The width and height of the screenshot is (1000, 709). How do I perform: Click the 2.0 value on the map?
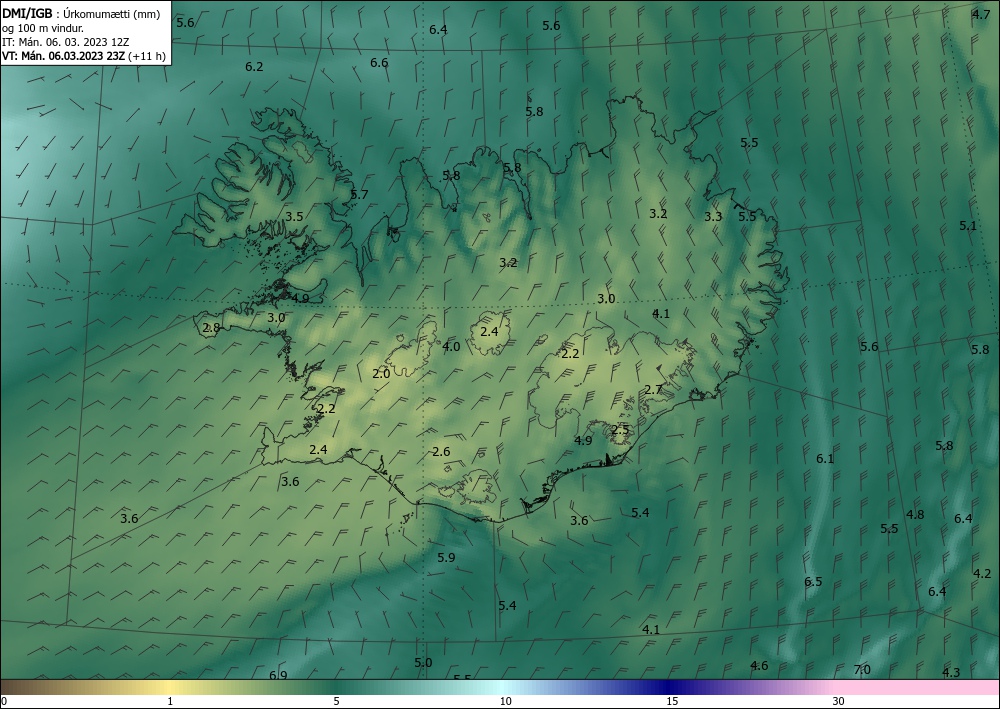(381, 374)
